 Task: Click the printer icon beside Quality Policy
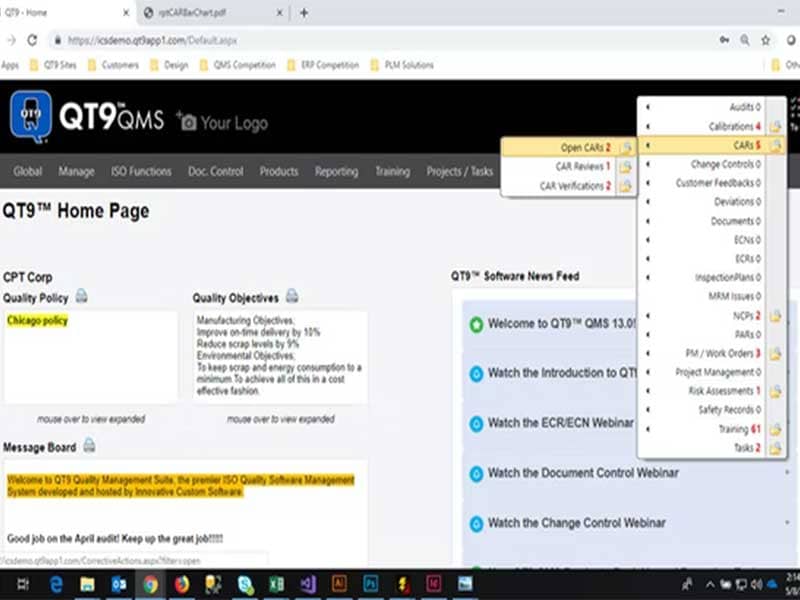81,297
